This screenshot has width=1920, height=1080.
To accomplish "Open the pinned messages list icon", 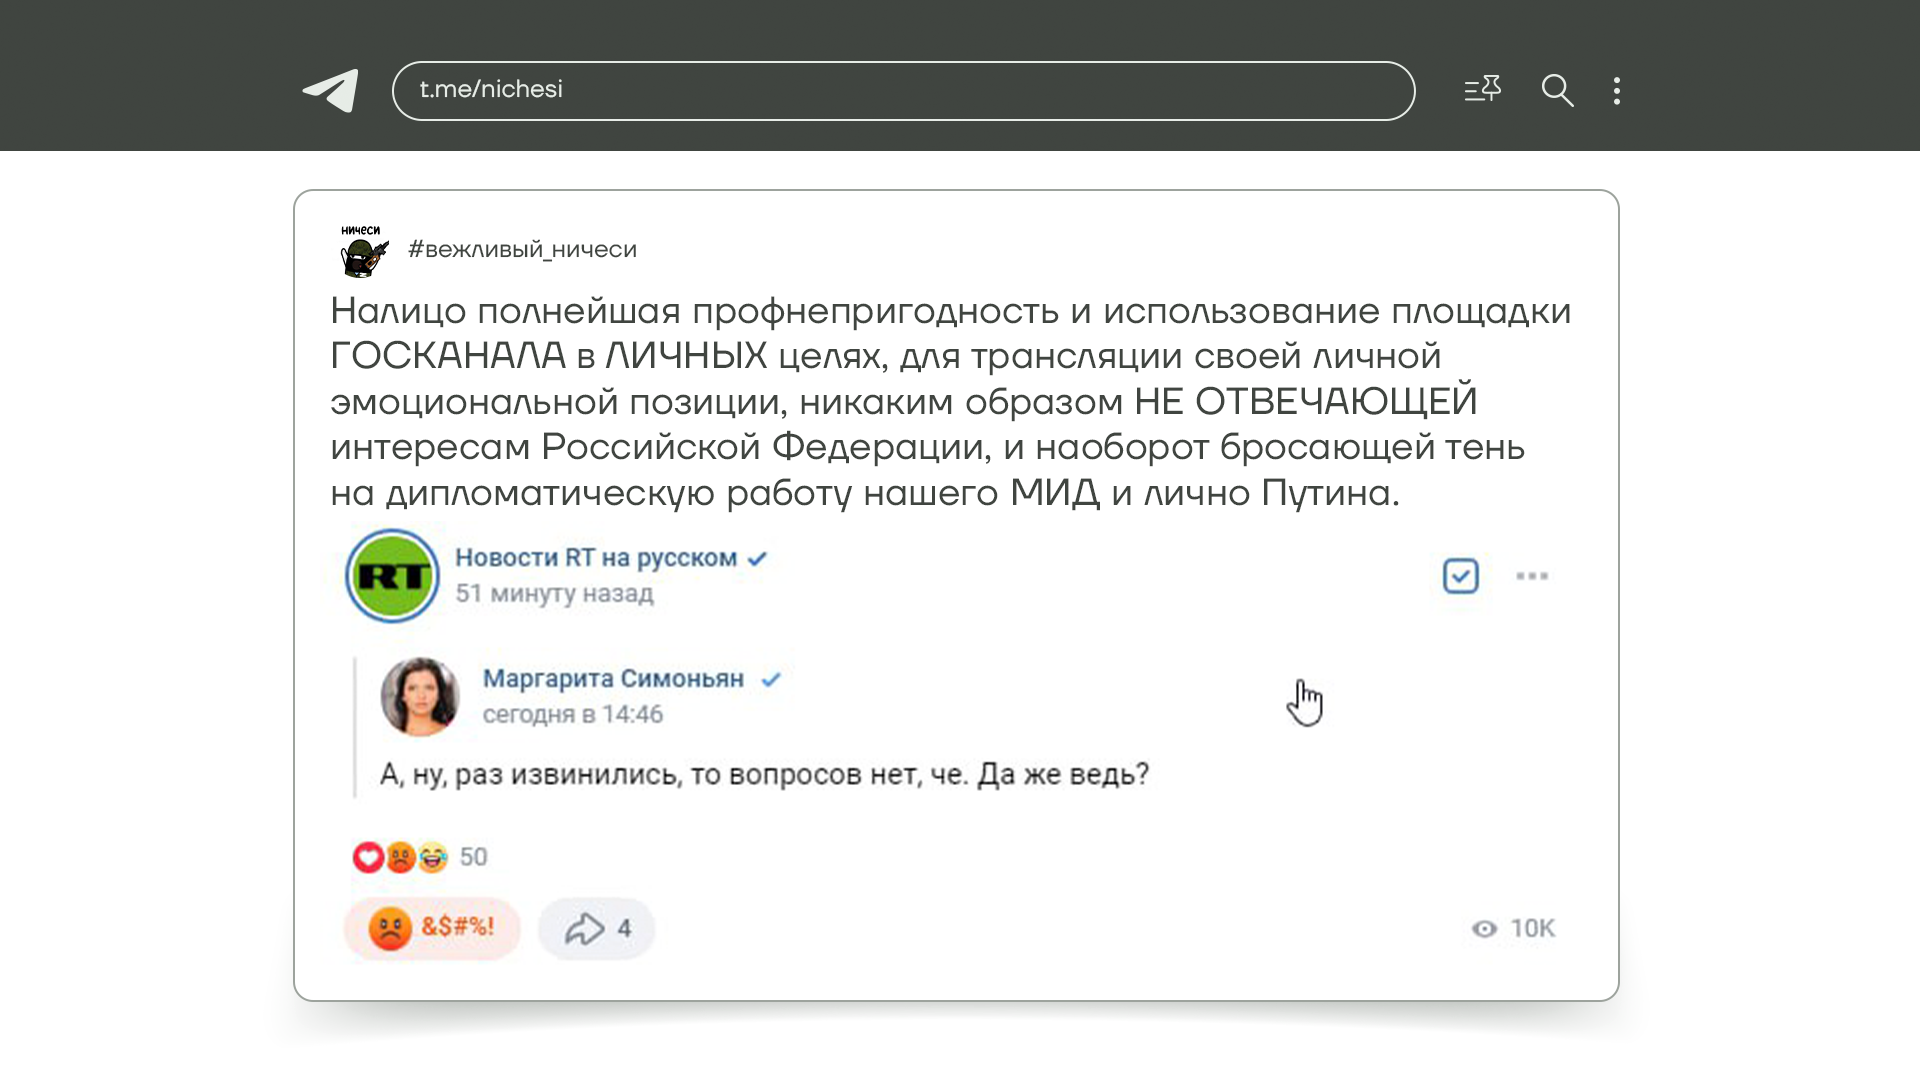I will 1482,90.
